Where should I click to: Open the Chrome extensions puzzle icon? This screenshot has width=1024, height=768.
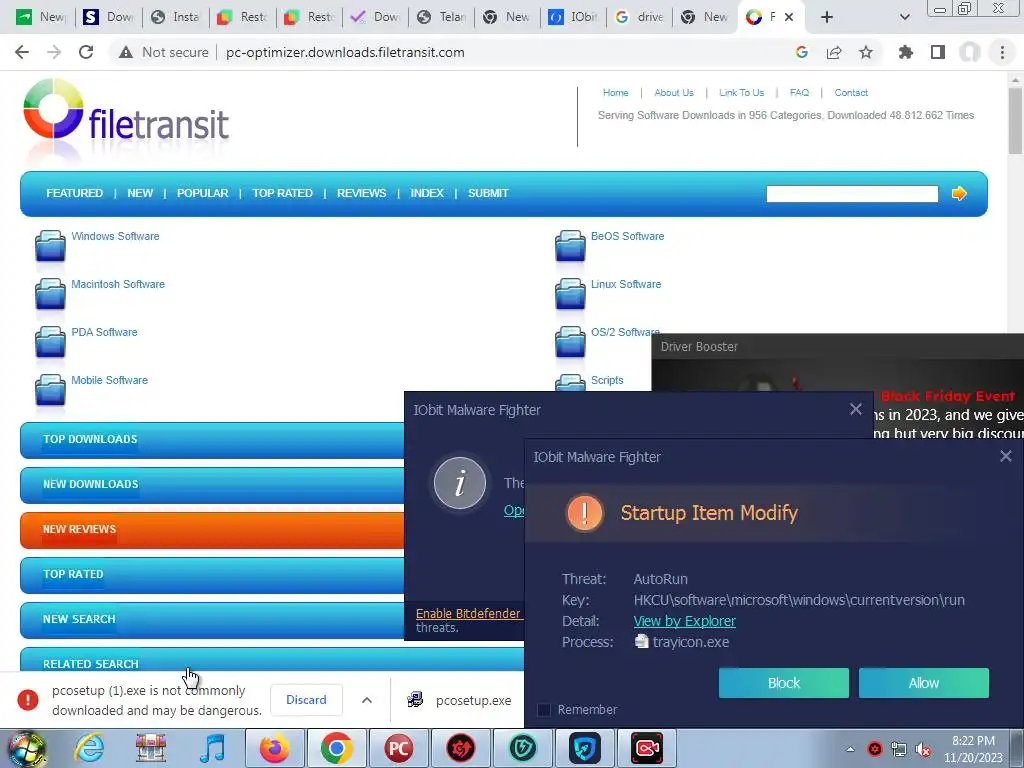coord(906,52)
